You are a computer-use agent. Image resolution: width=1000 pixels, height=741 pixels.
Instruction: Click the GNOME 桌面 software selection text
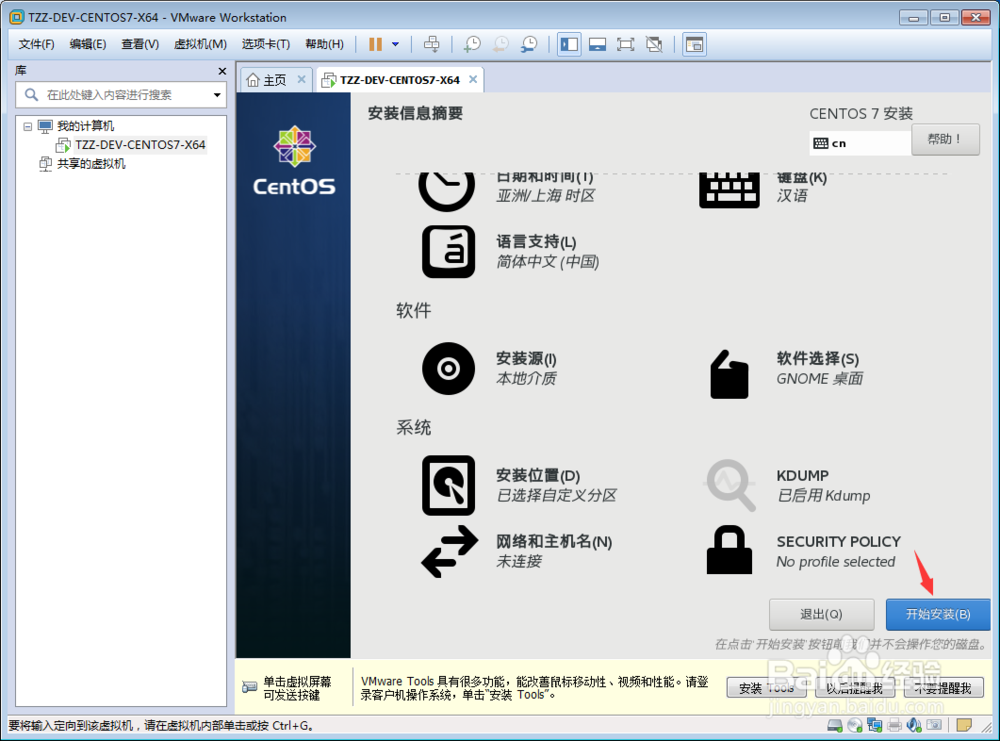pyautogui.click(x=820, y=378)
